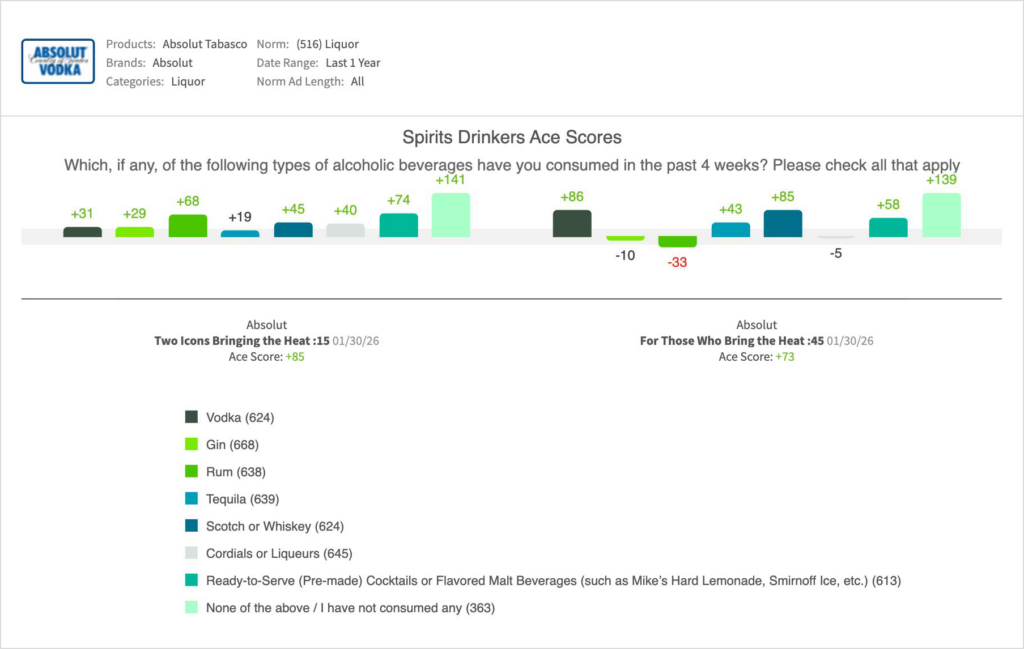
Task: Click the Absolut Vodka logo
Action: 58,61
